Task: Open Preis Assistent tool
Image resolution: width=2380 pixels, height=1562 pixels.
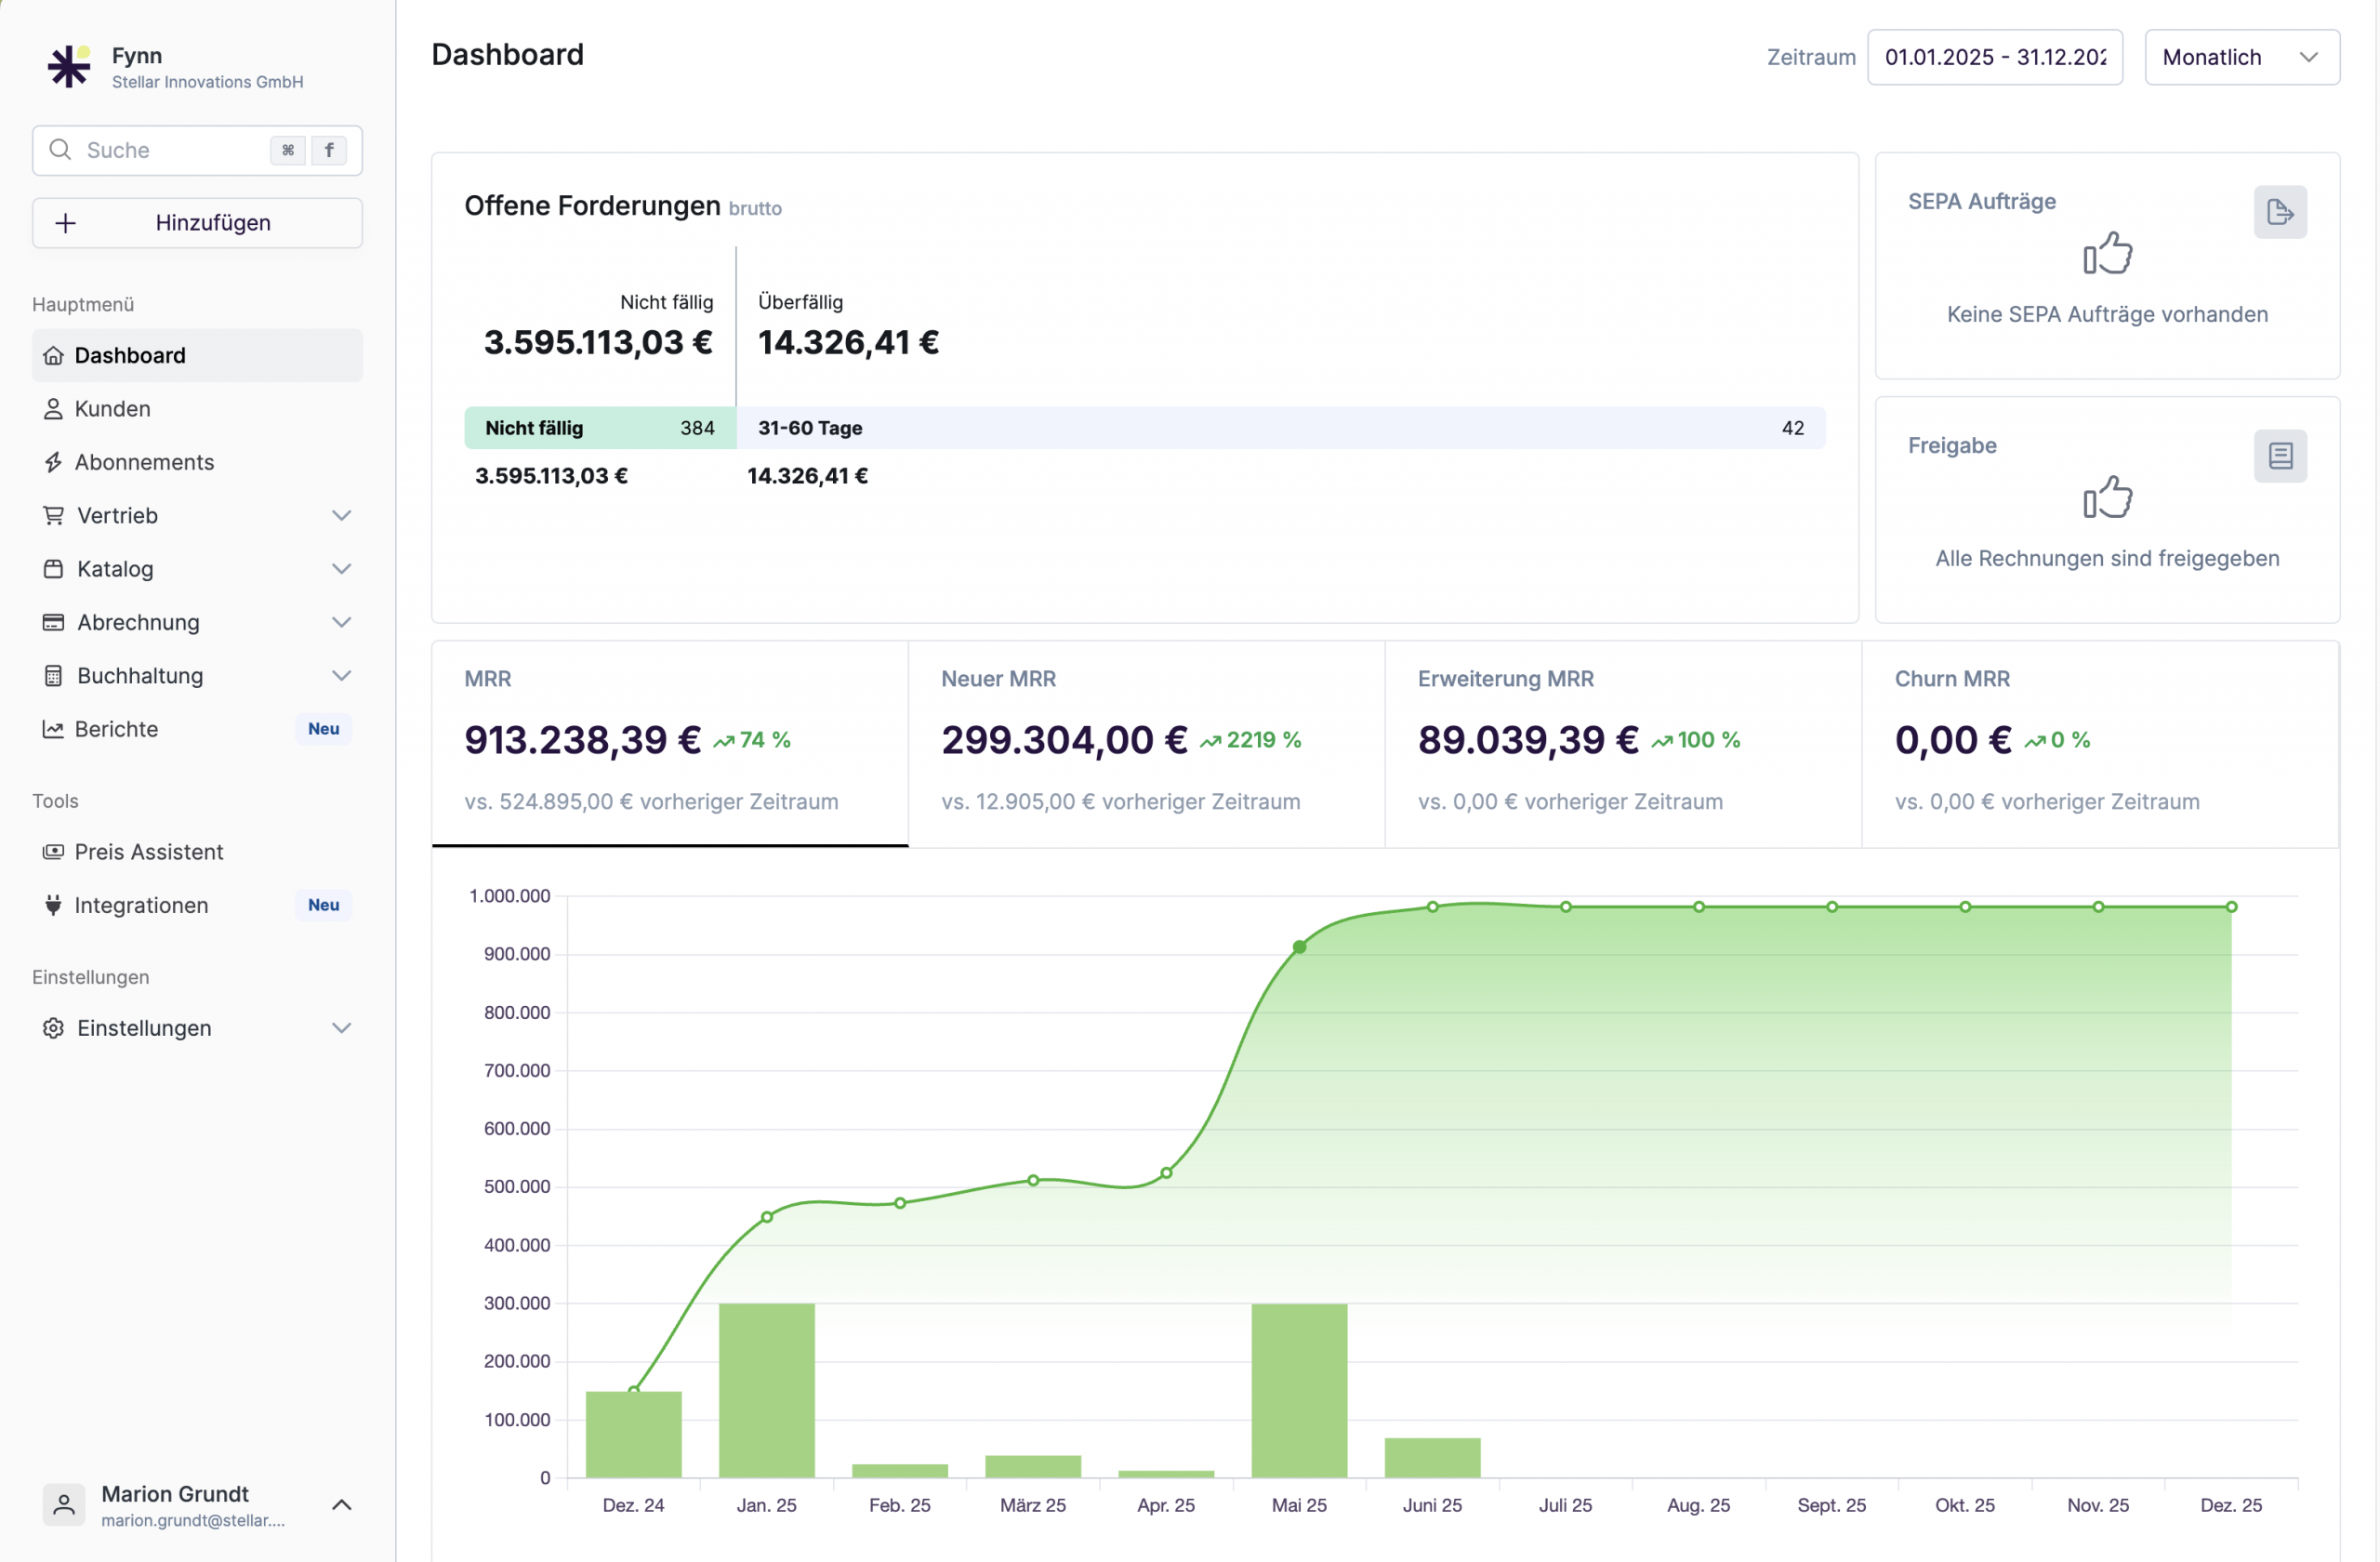Action: 148,852
